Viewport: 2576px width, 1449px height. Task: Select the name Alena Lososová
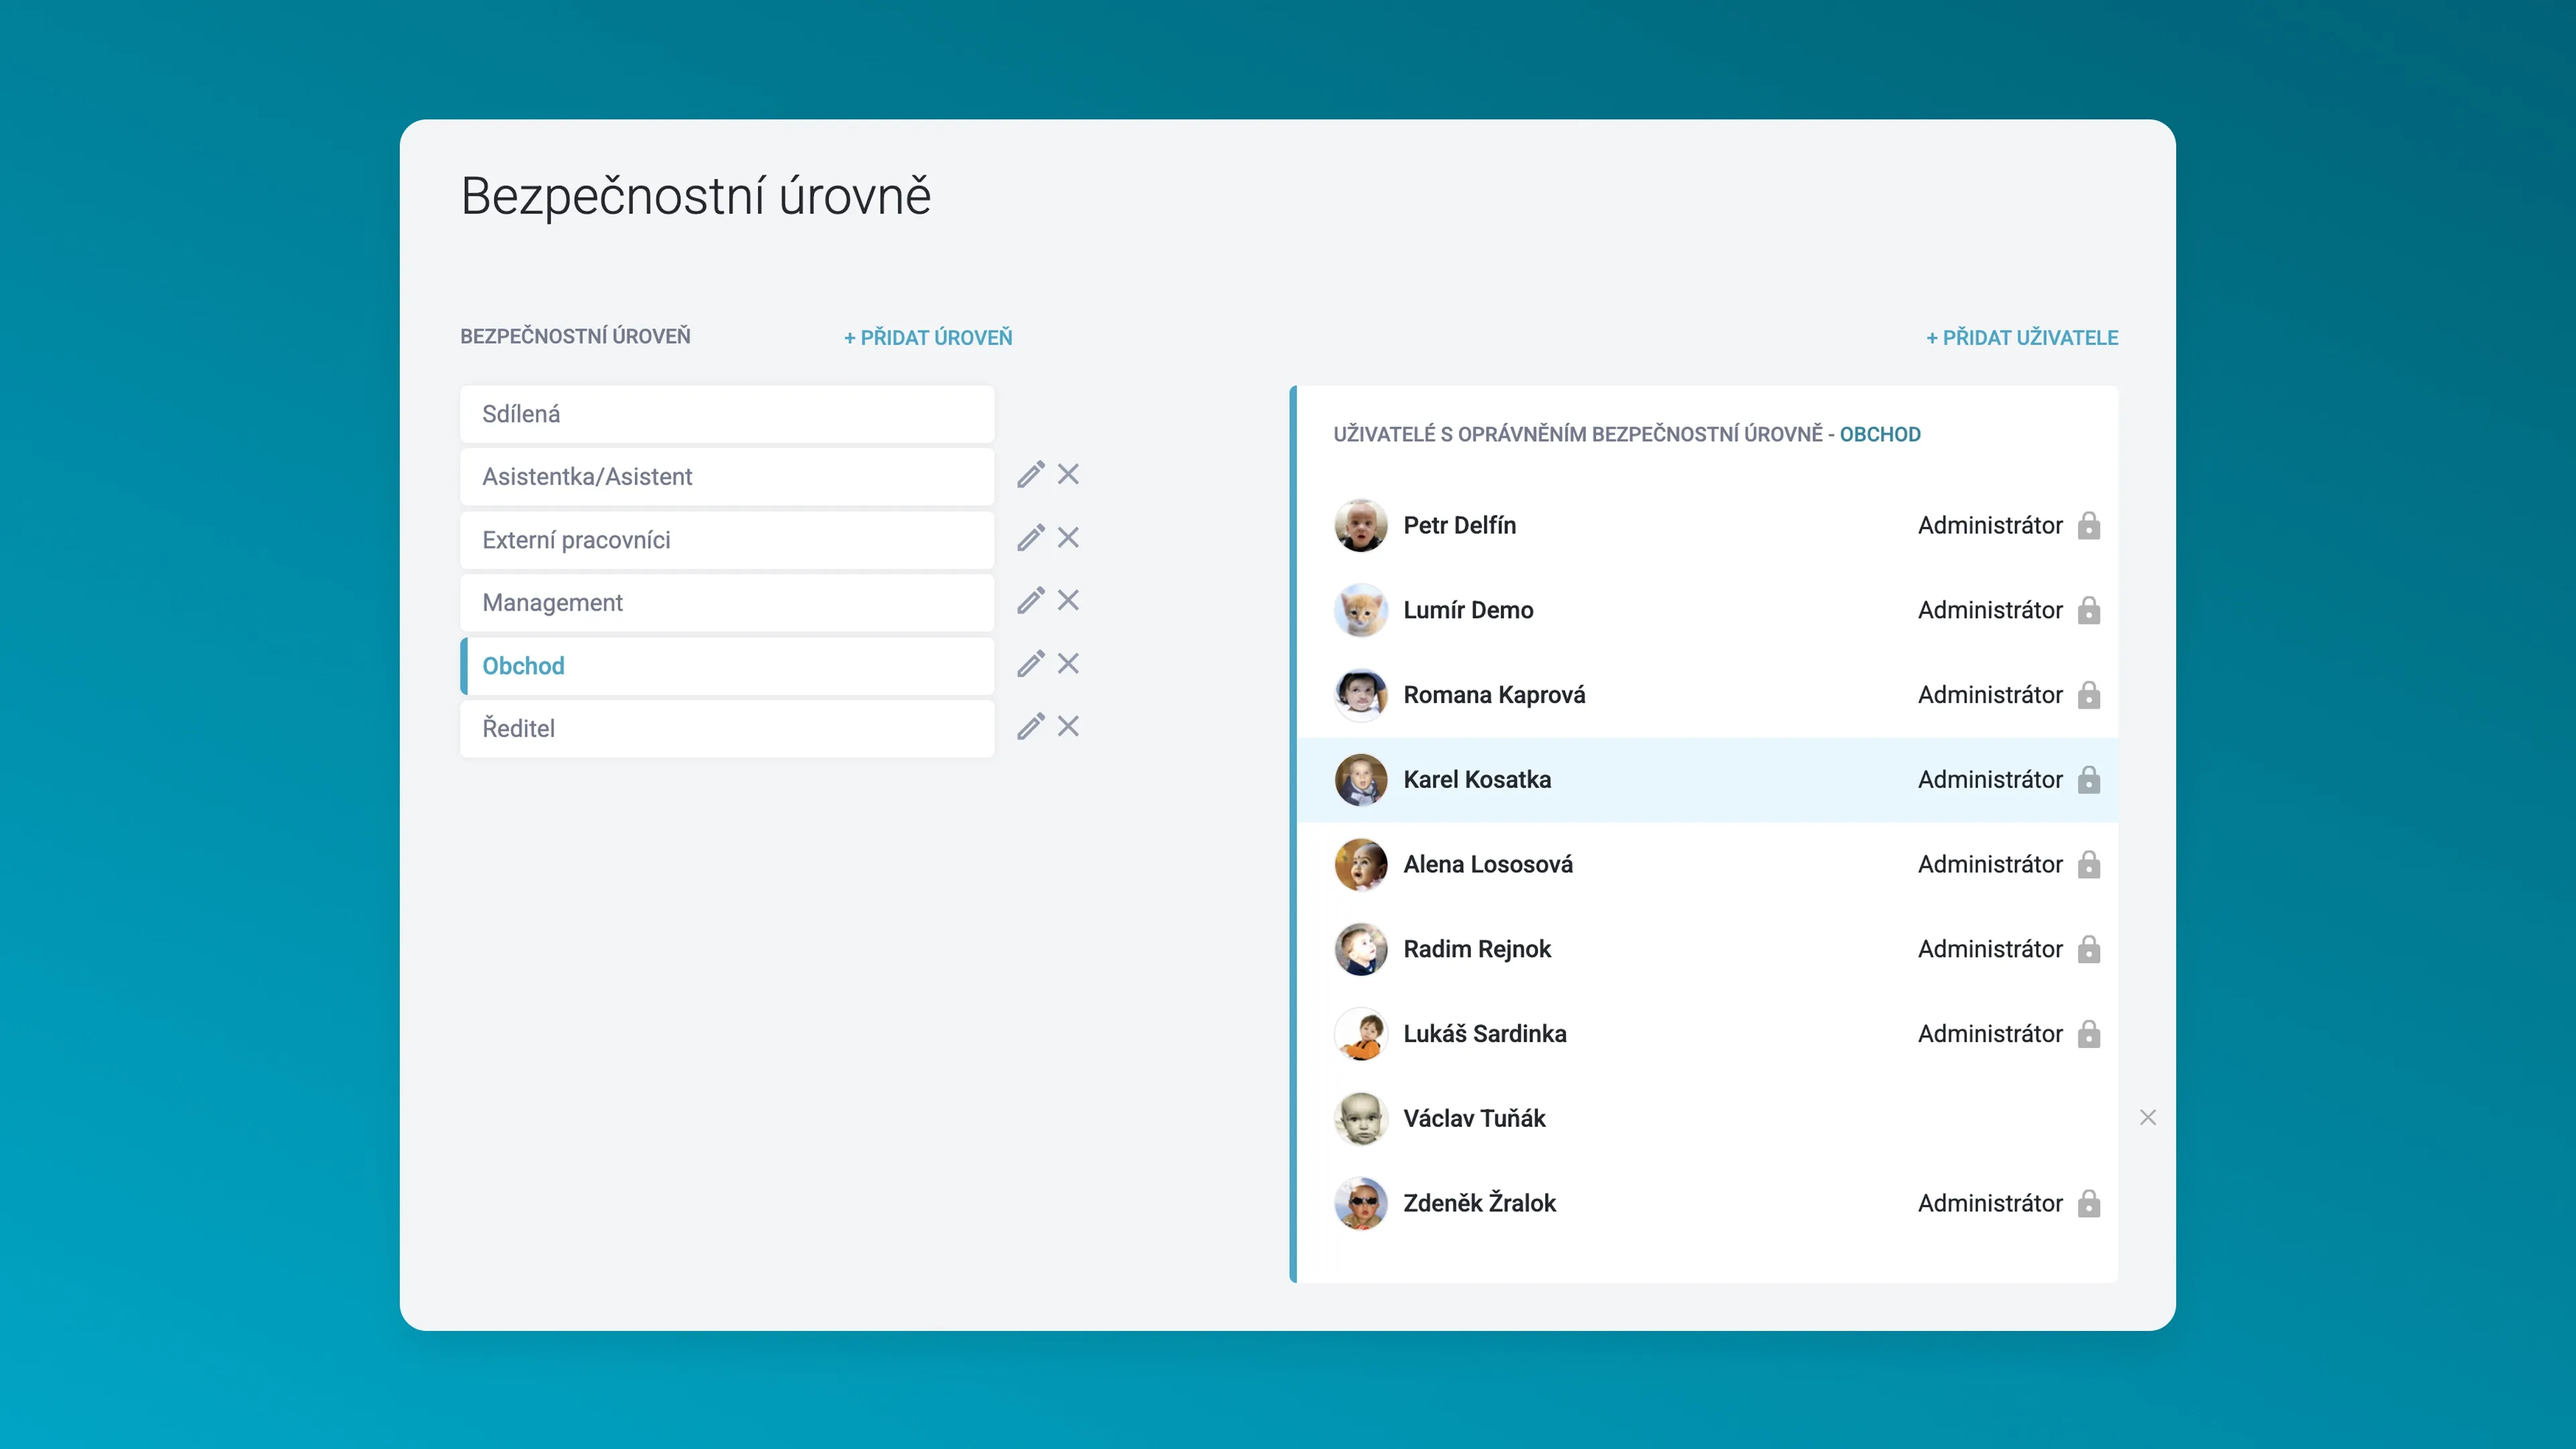tap(1488, 865)
